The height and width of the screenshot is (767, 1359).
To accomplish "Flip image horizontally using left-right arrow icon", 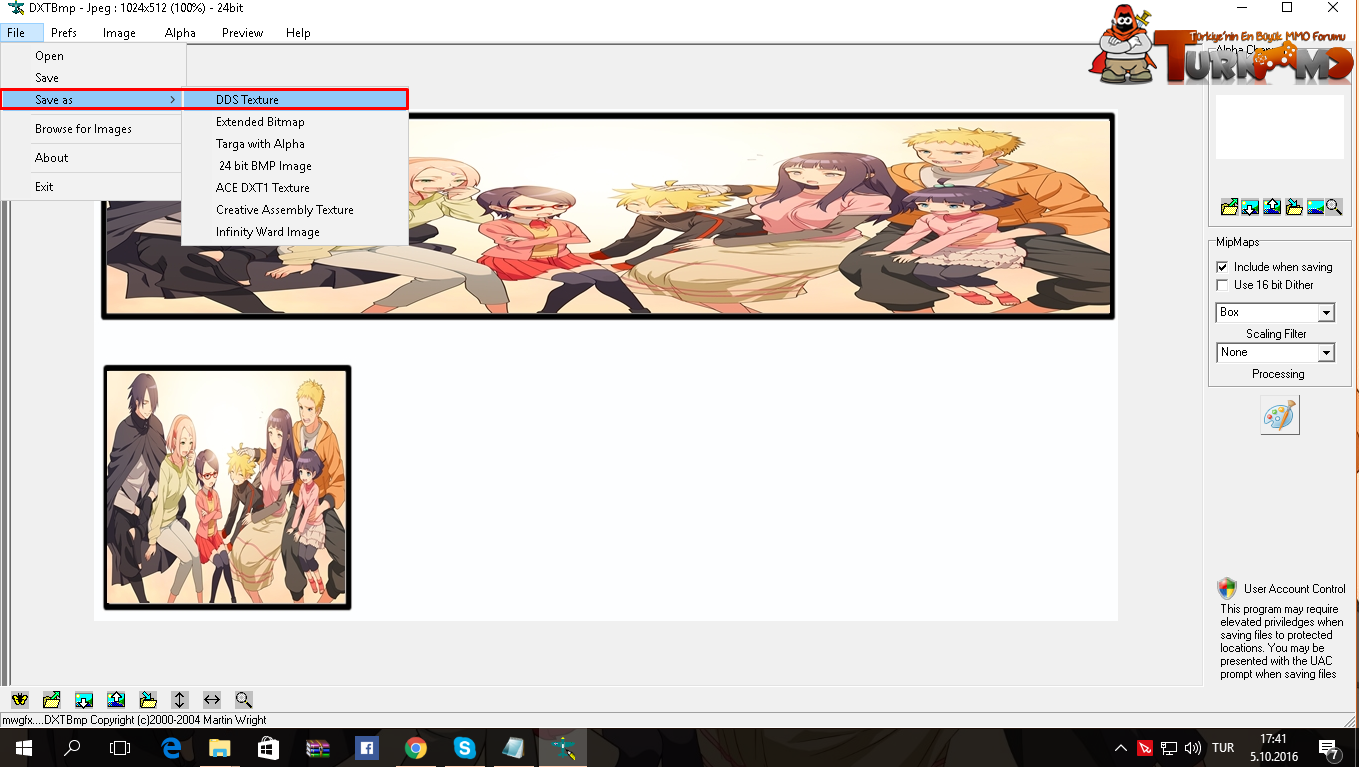I will click(212, 700).
